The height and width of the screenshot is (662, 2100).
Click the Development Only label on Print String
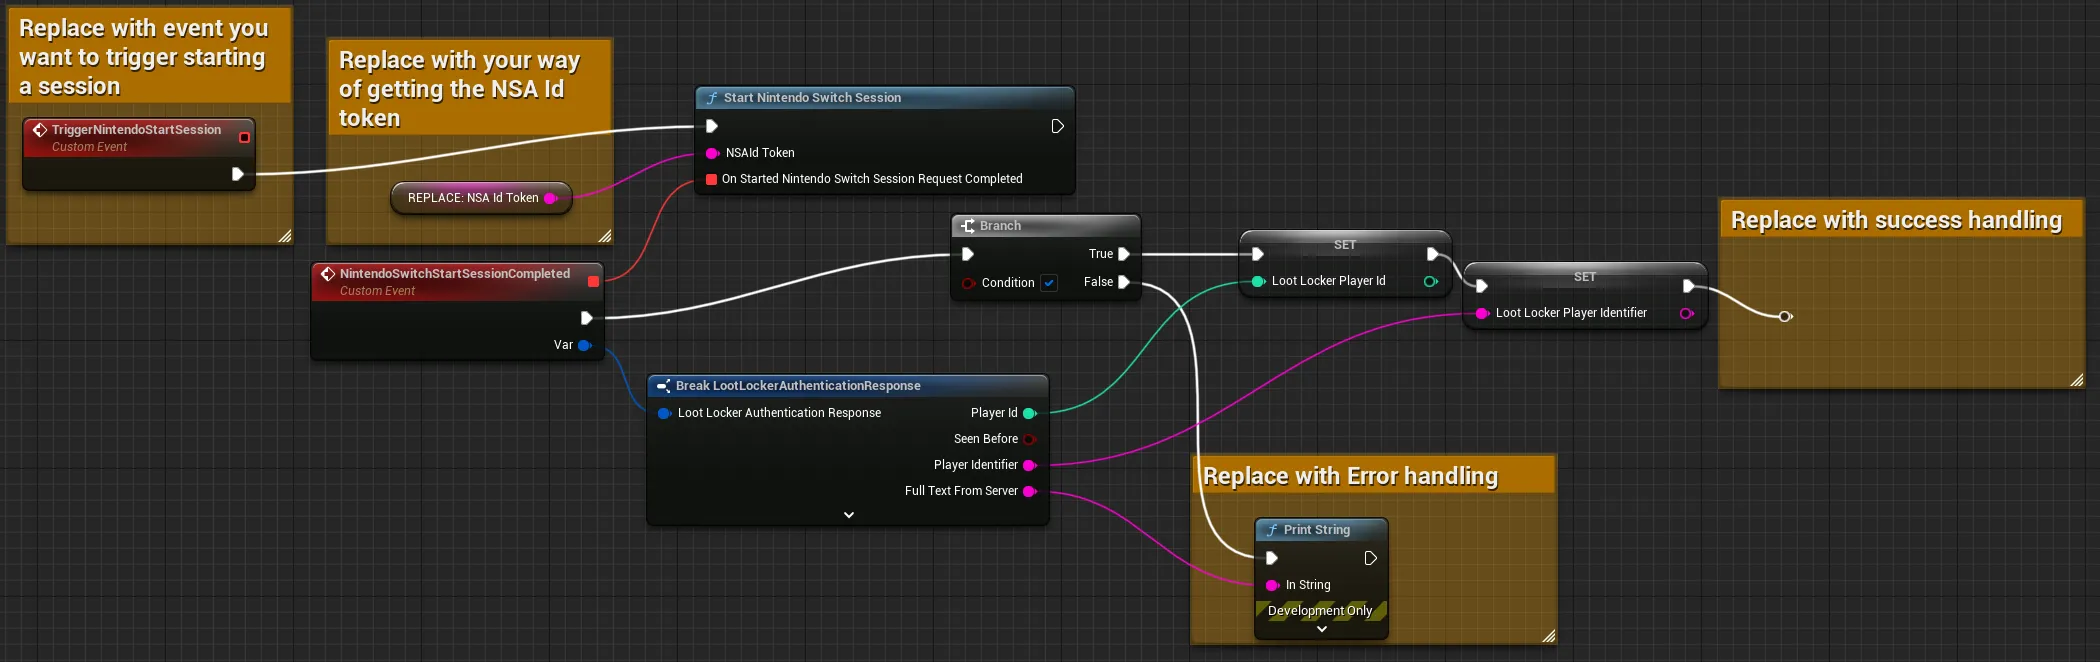[x=1320, y=611]
